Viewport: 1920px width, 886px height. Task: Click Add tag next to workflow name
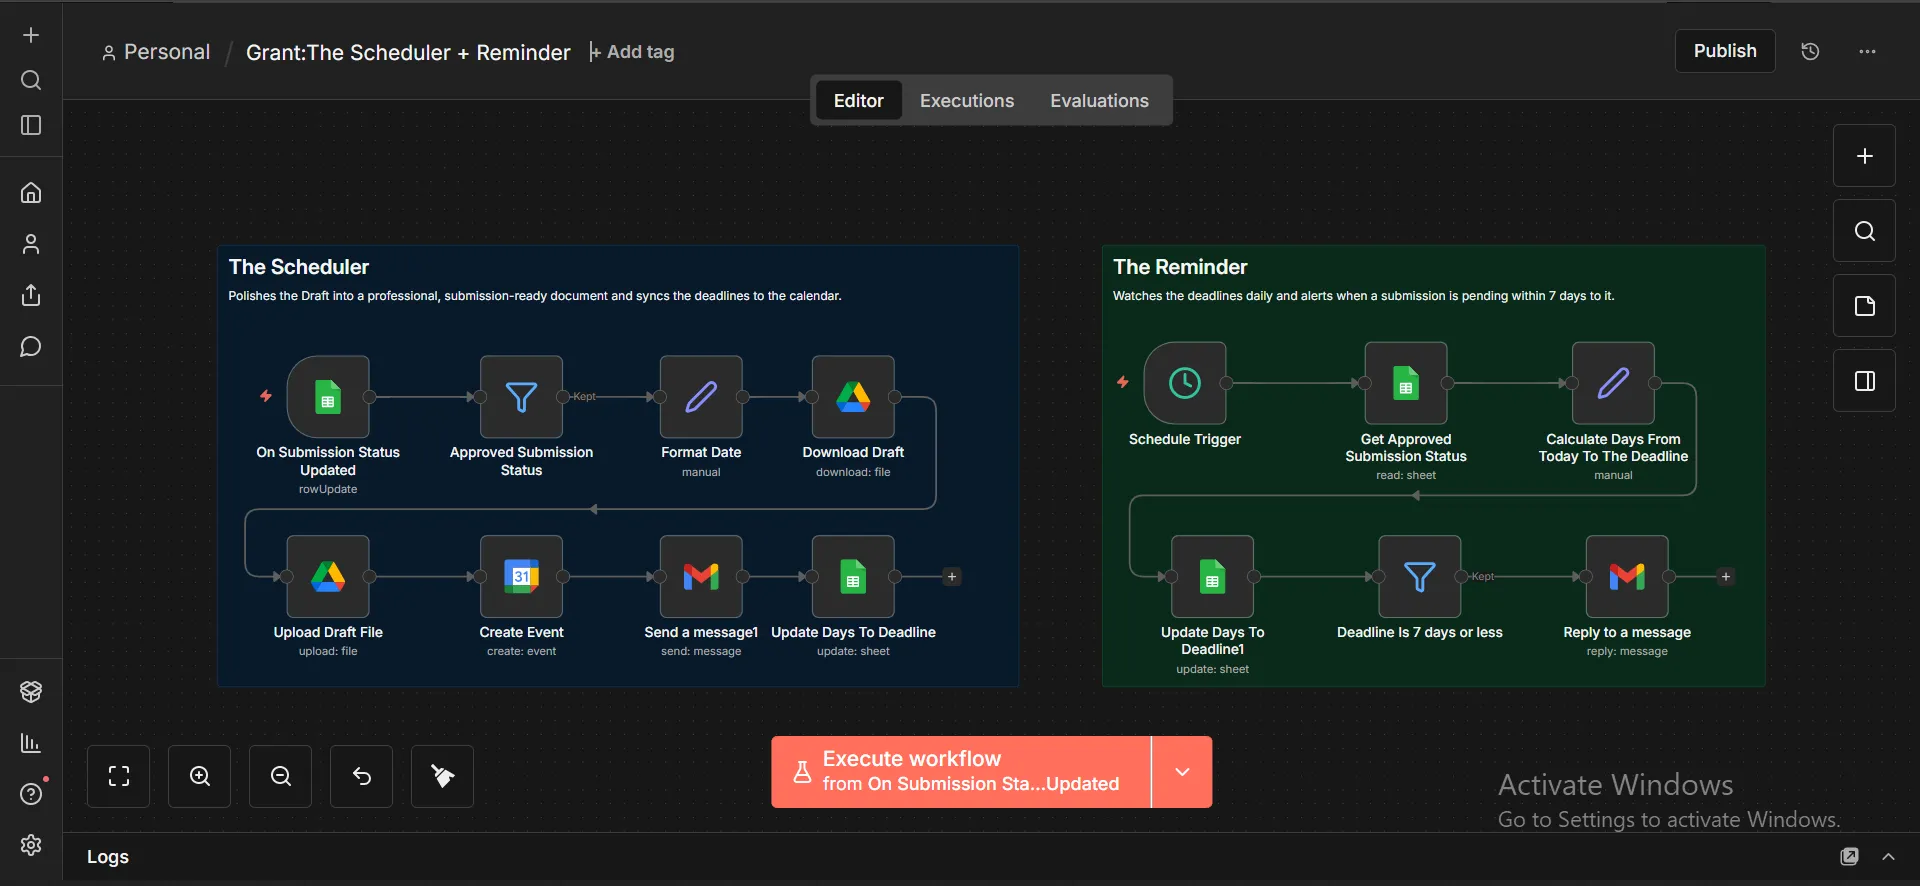[632, 52]
